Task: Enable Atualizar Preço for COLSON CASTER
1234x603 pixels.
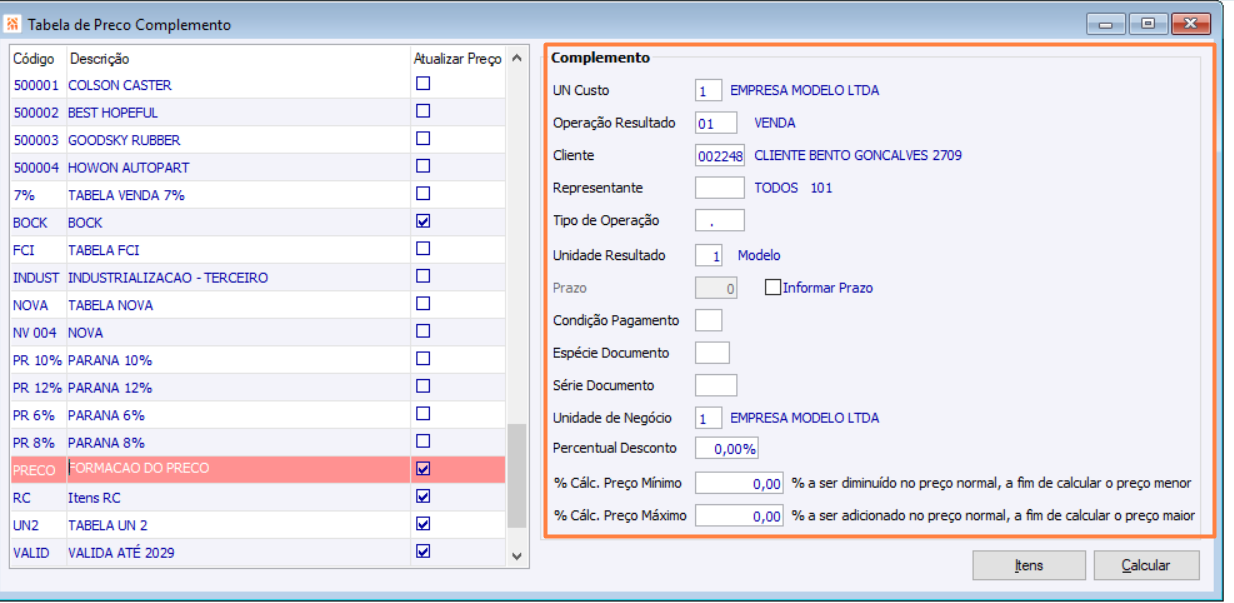Action: (x=423, y=84)
